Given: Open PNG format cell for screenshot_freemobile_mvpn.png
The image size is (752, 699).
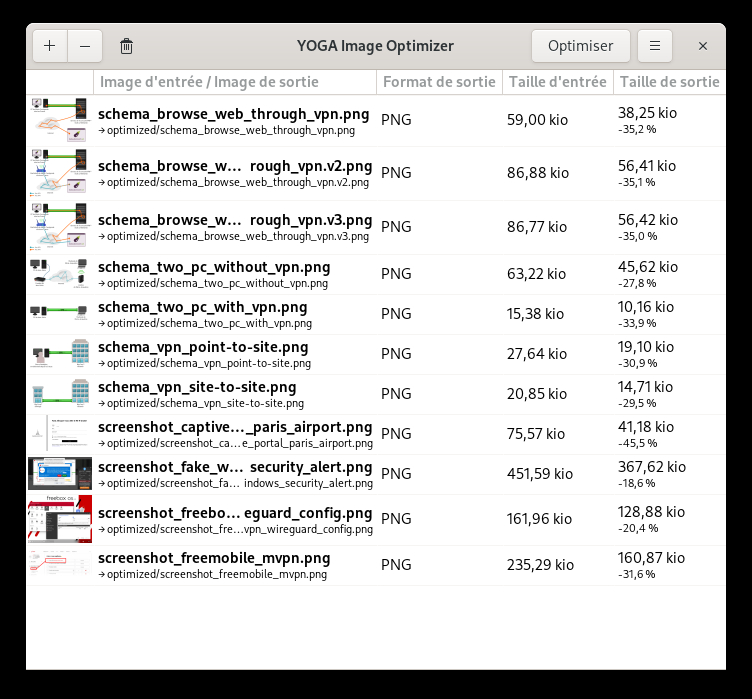Looking at the screenshot, I should [x=396, y=565].
